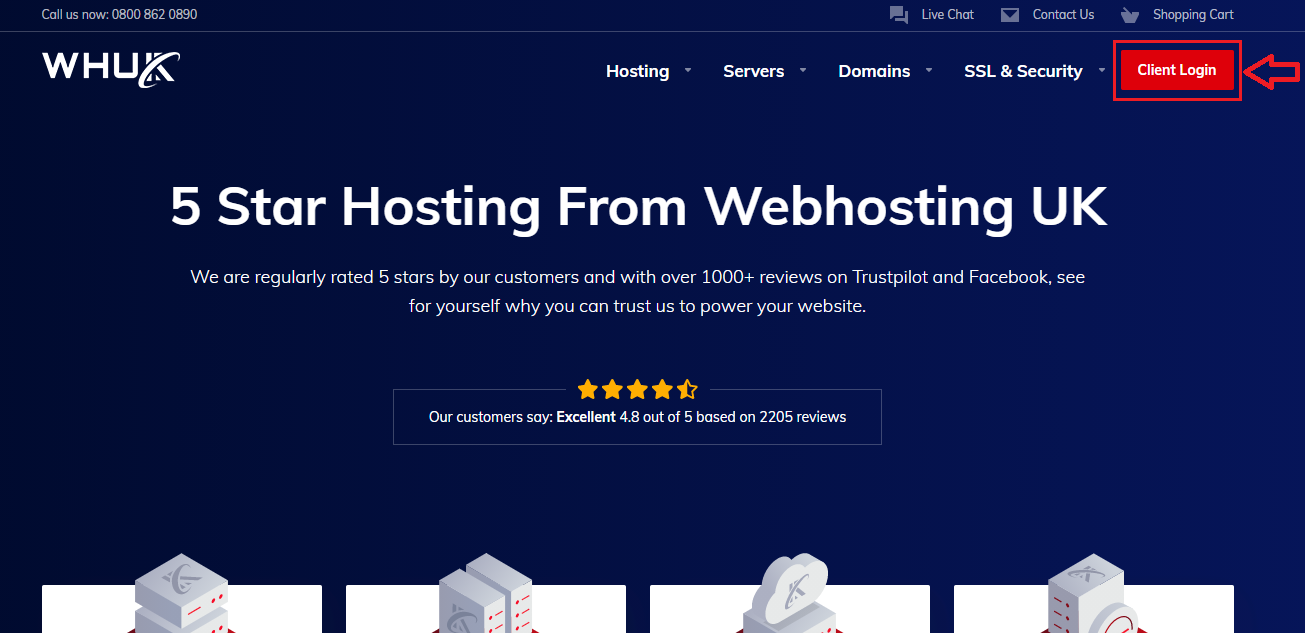Expand the arrow next to Domains
This screenshot has width=1305, height=633.
tap(929, 70)
